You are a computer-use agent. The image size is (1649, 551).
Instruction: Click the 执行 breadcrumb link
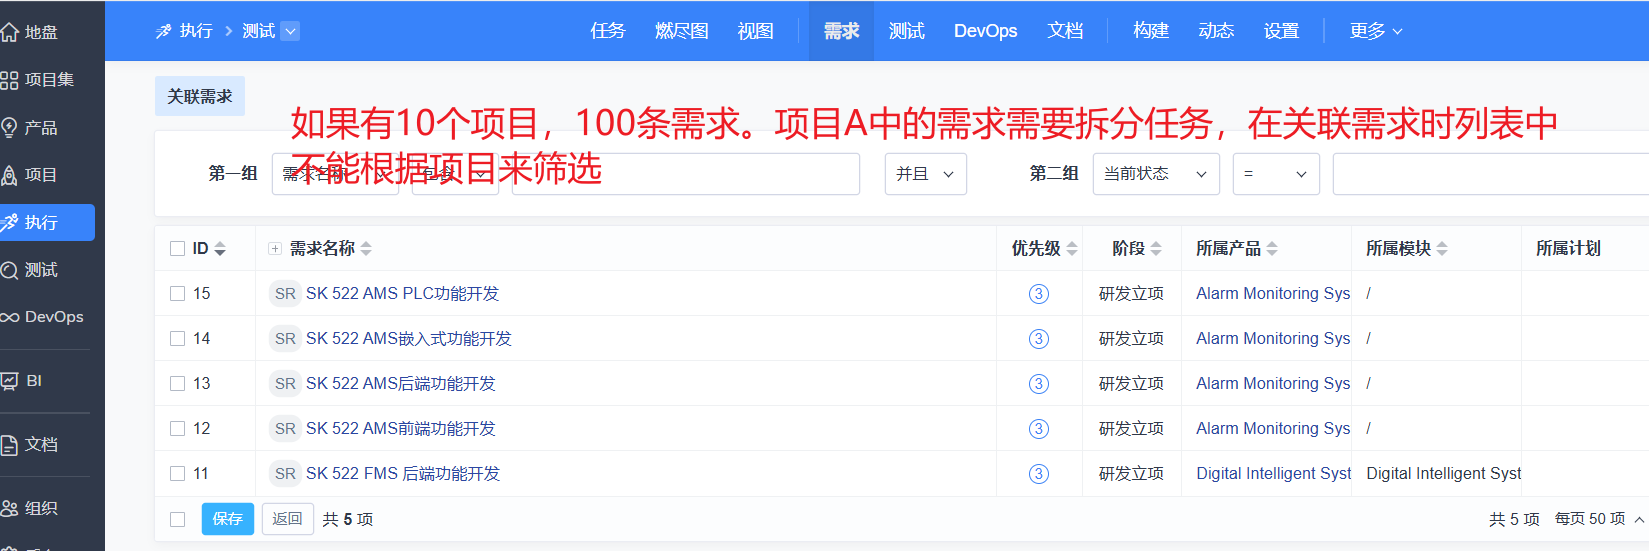click(196, 31)
